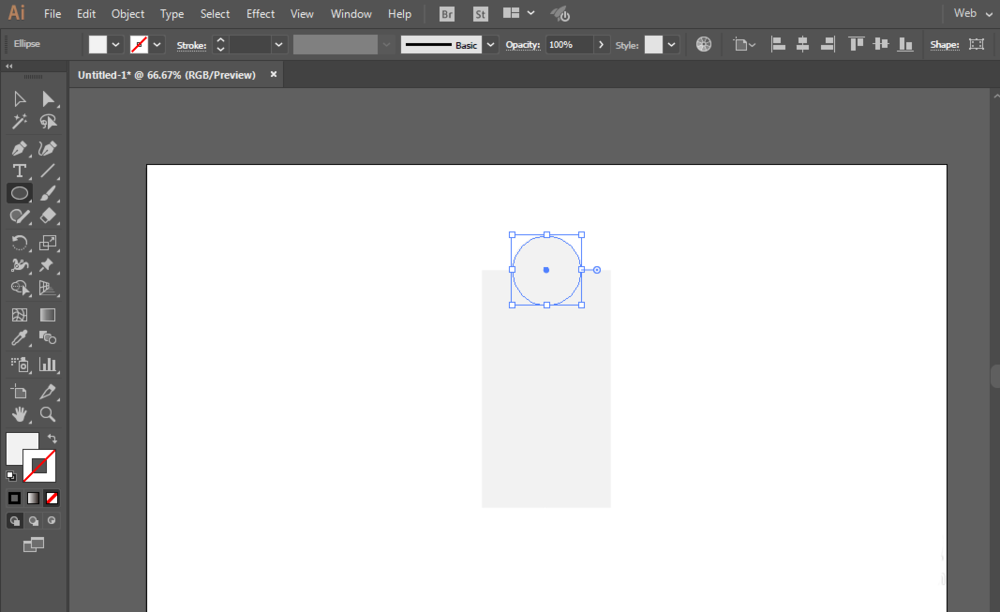Click the Style swatch in control bar

tap(653, 45)
